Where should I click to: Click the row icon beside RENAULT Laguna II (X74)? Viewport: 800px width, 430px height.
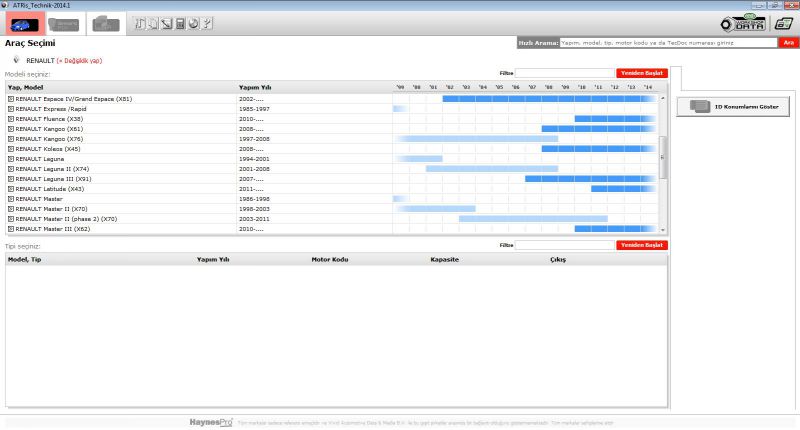point(11,169)
